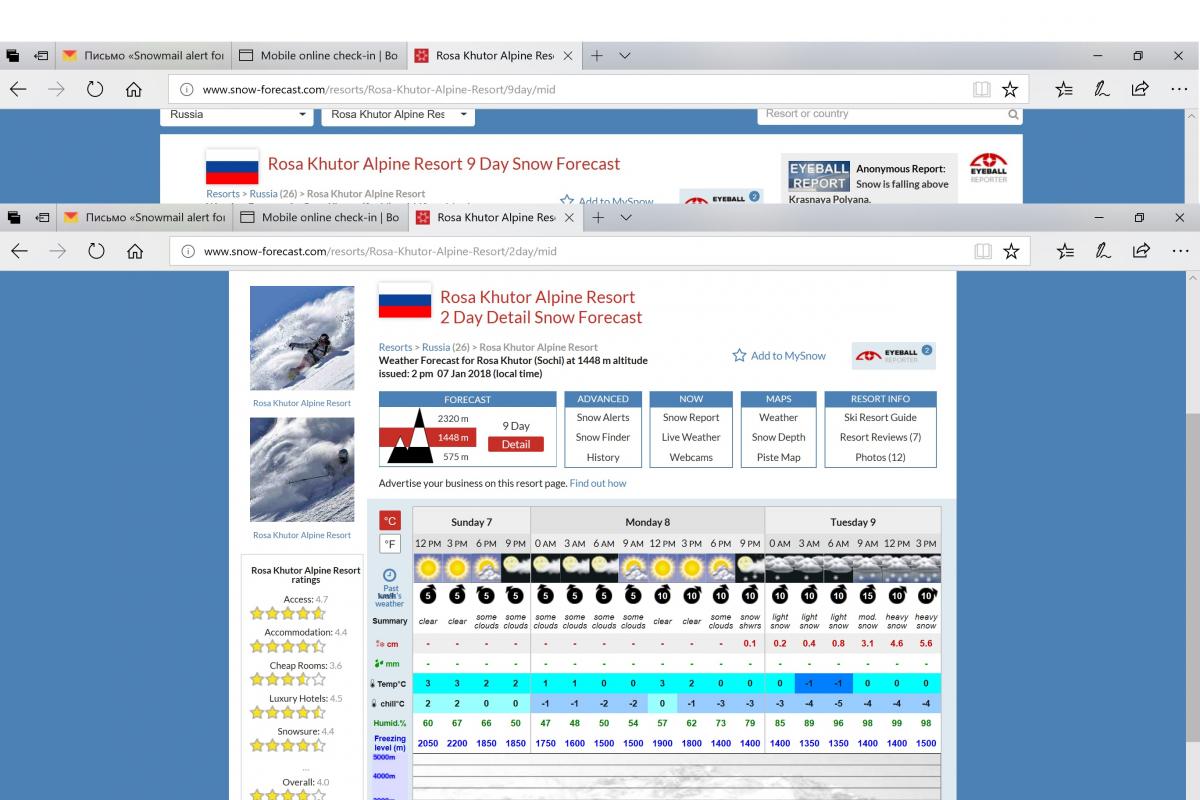Open Photos (12) link
This screenshot has width=1200, height=800.
pos(880,457)
